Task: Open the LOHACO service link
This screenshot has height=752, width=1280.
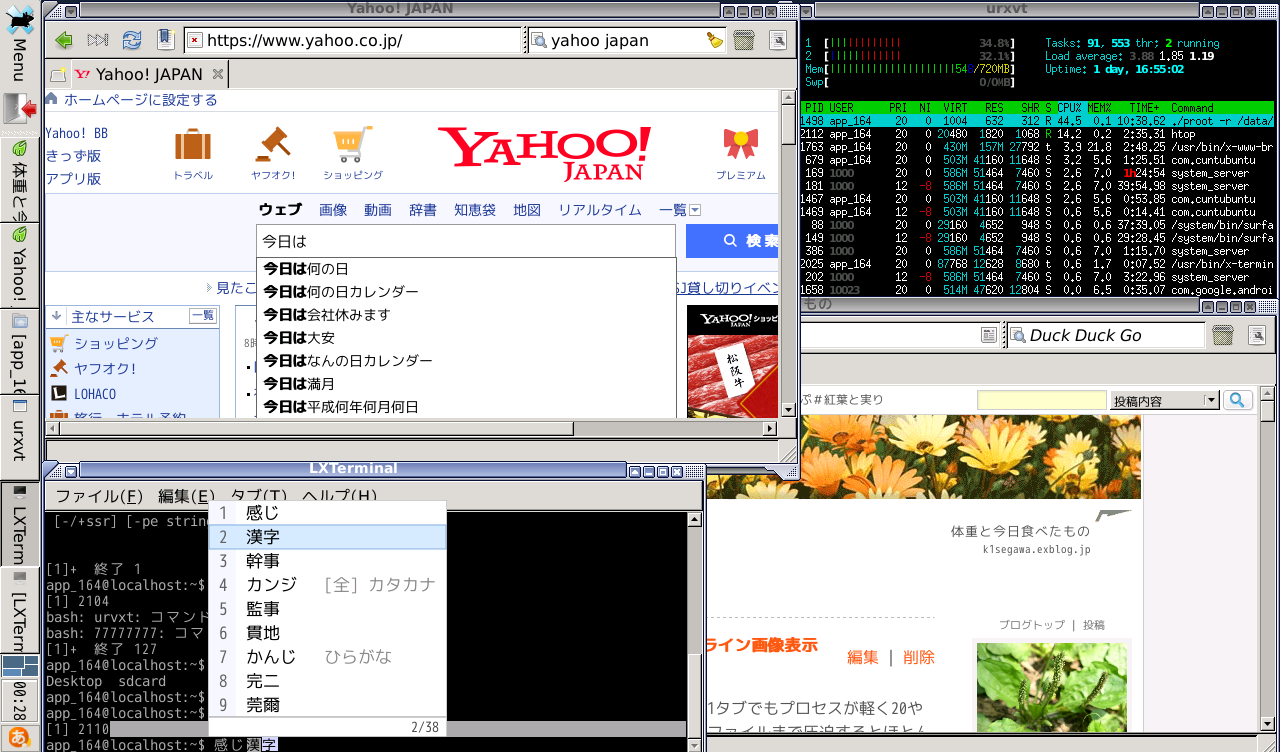Action: click(x=95, y=394)
